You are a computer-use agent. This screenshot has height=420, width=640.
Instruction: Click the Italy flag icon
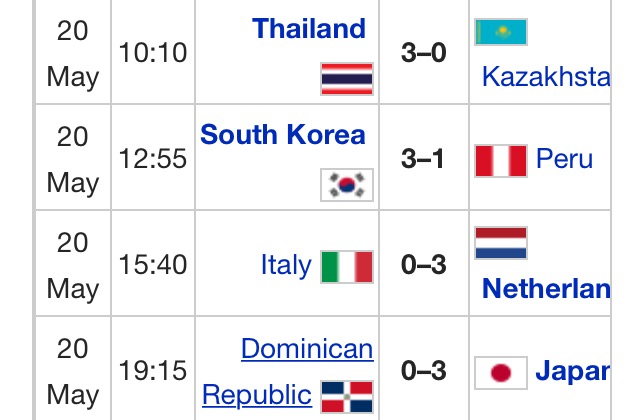pyautogui.click(x=347, y=267)
